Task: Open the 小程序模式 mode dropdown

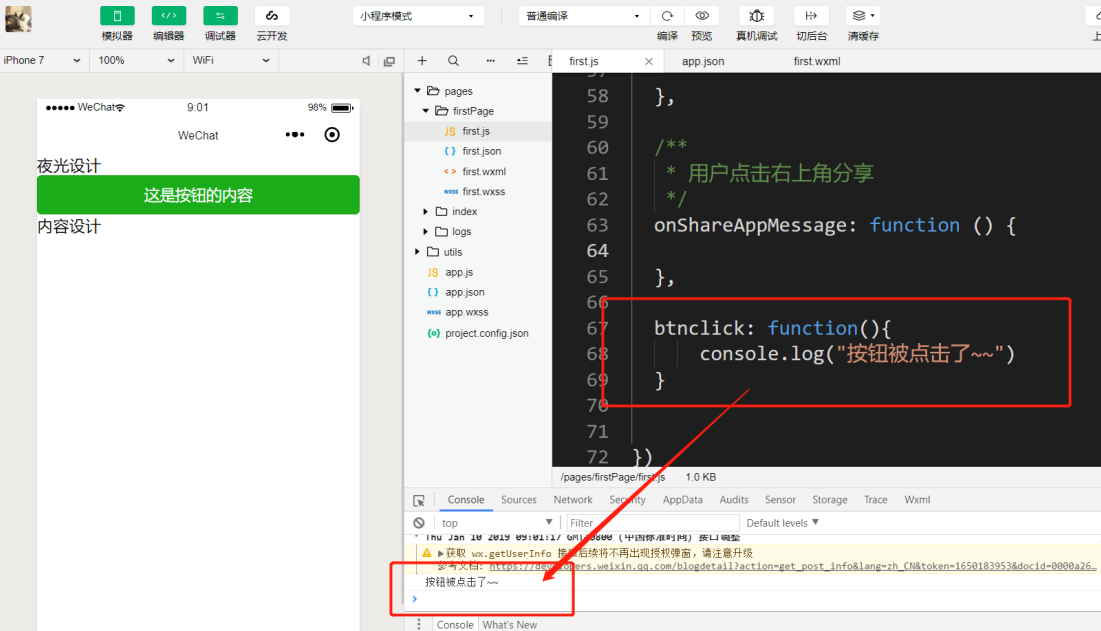Action: pyautogui.click(x=417, y=15)
